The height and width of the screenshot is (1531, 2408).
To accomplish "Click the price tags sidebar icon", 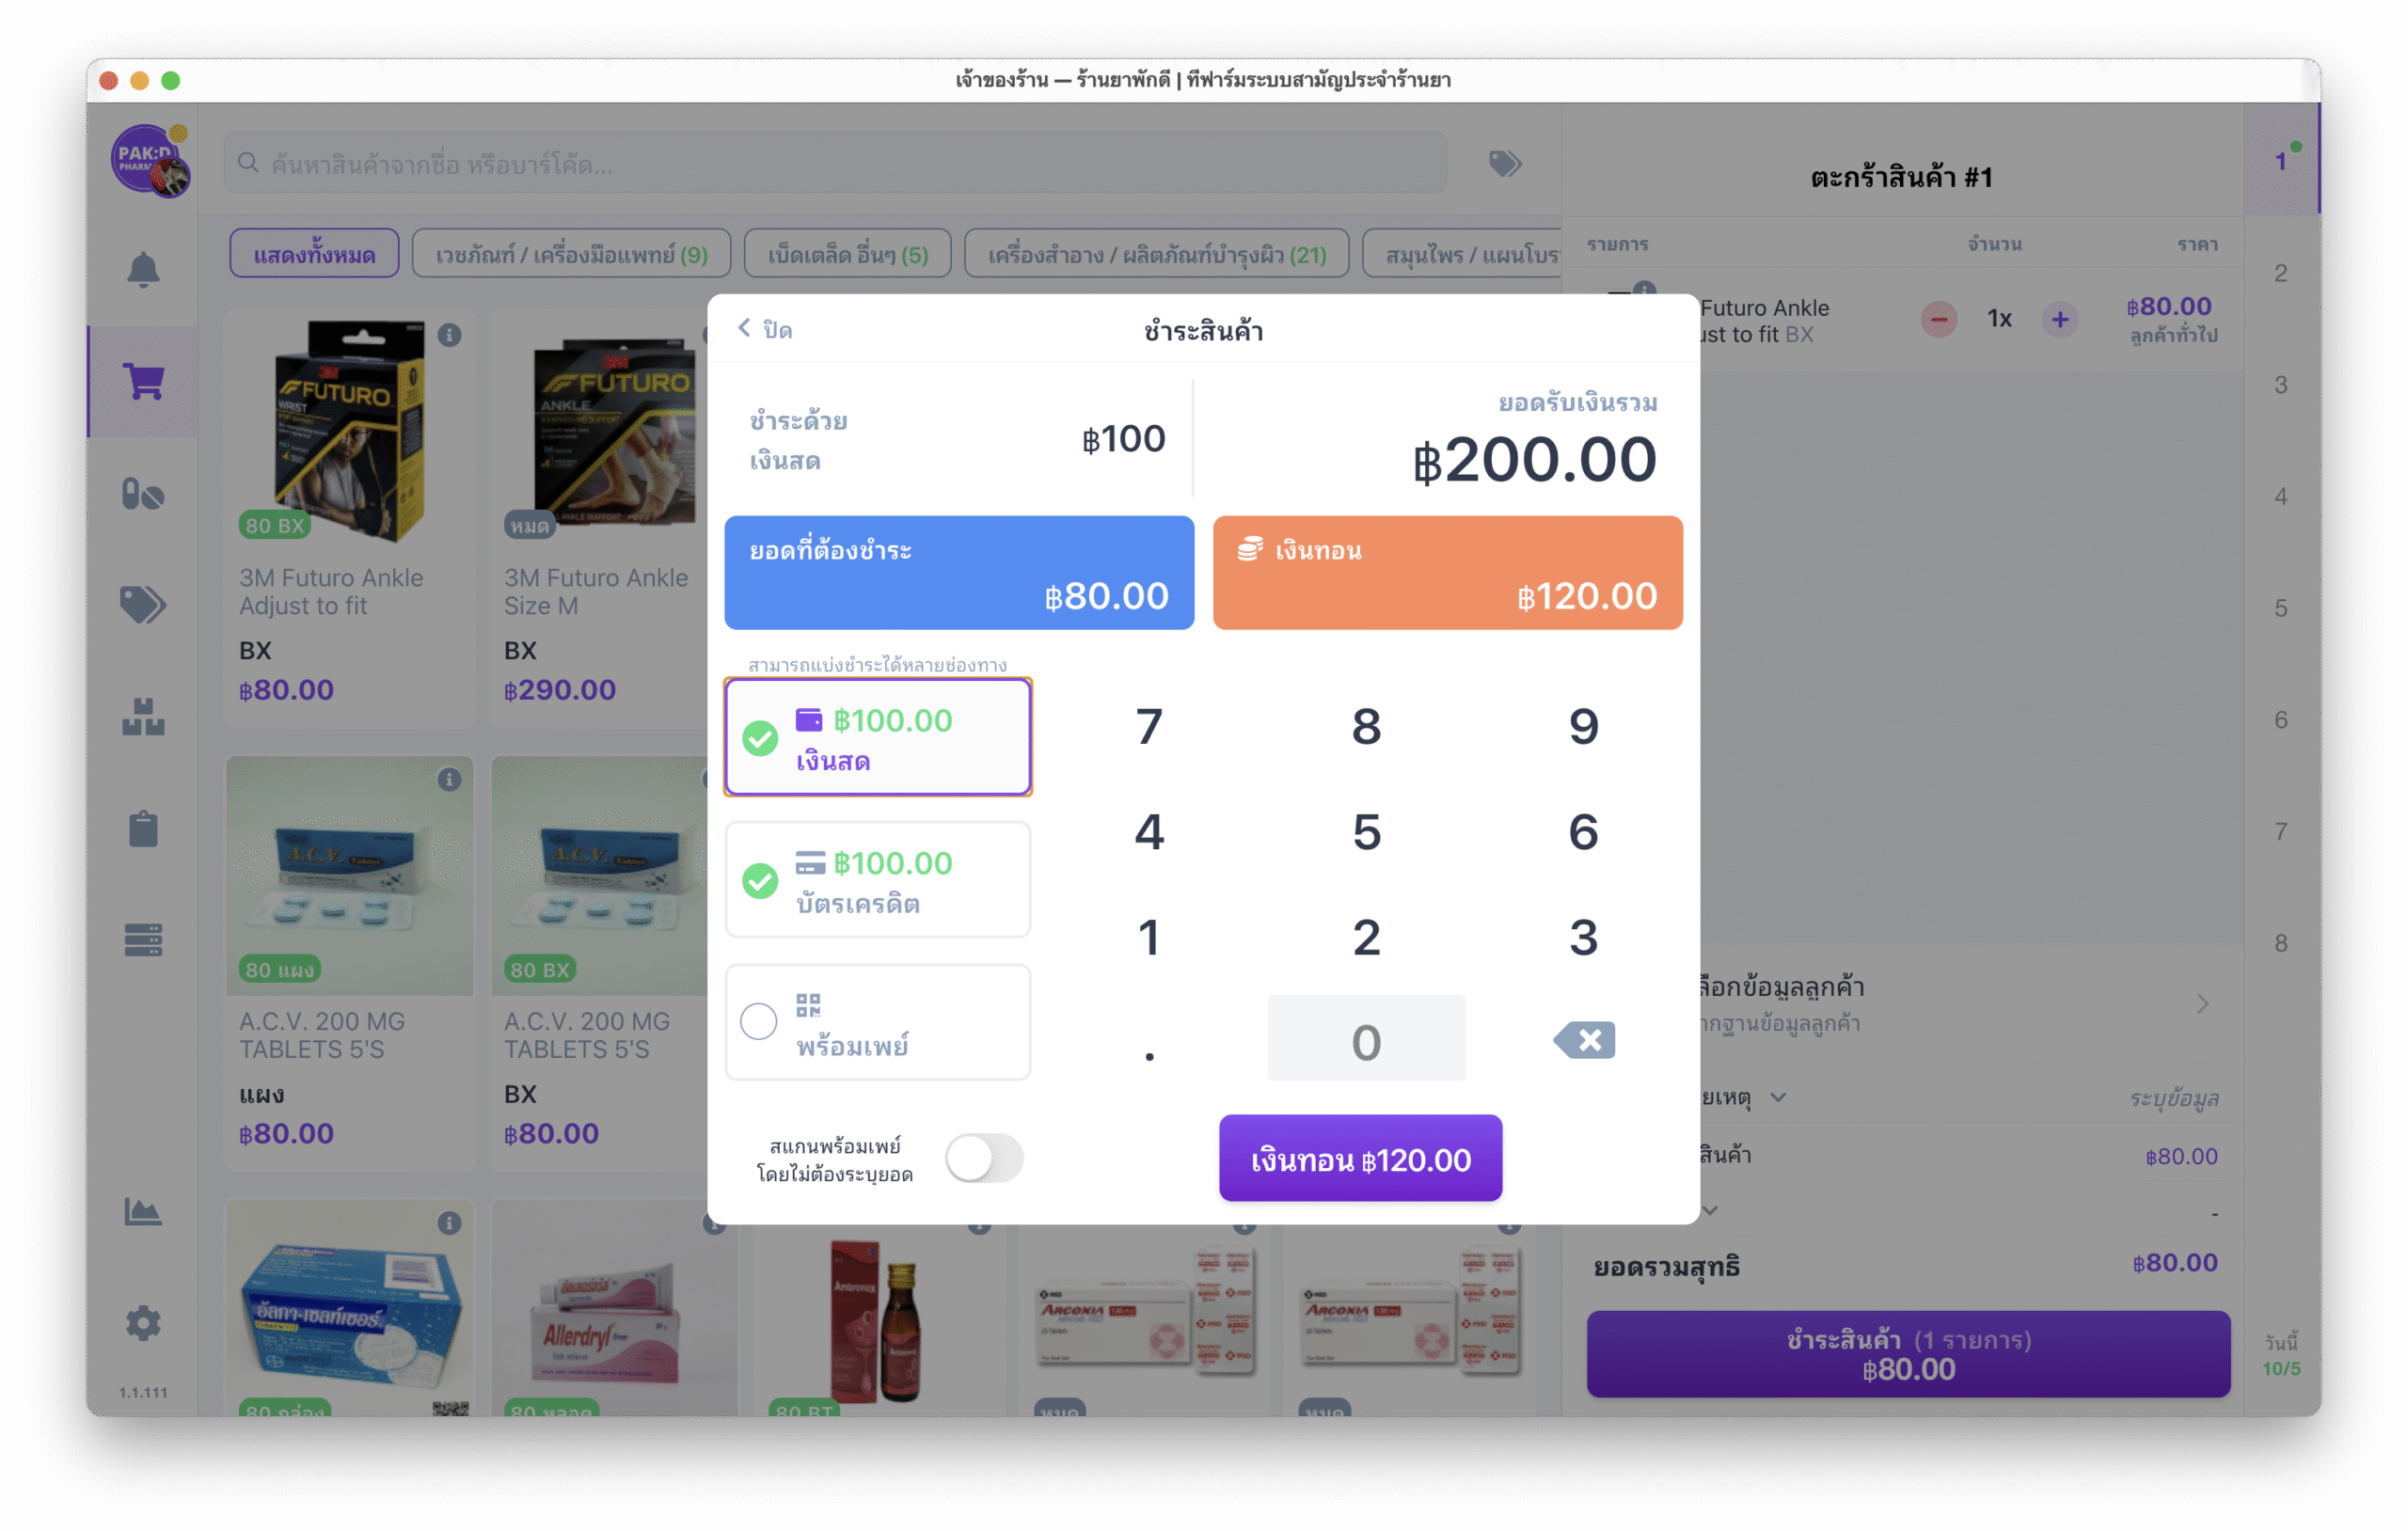I will click(143, 605).
